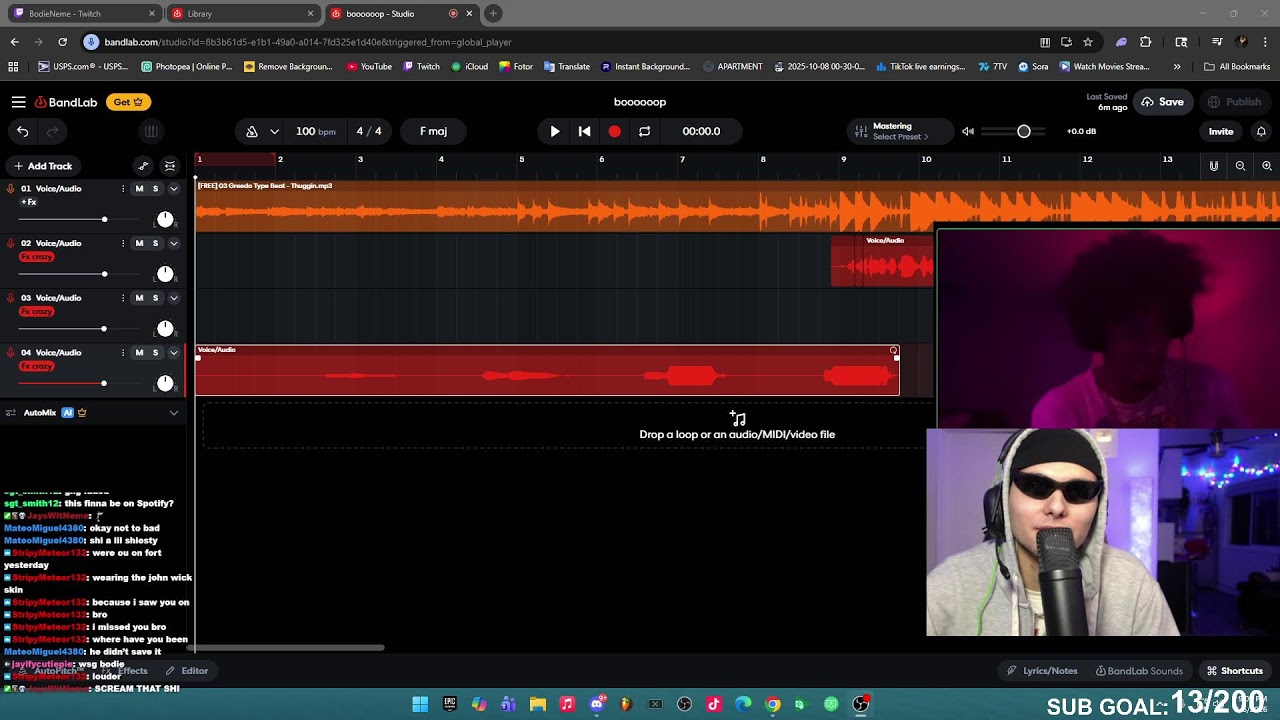Save the project
1280x720 pixels.
click(x=1162, y=102)
